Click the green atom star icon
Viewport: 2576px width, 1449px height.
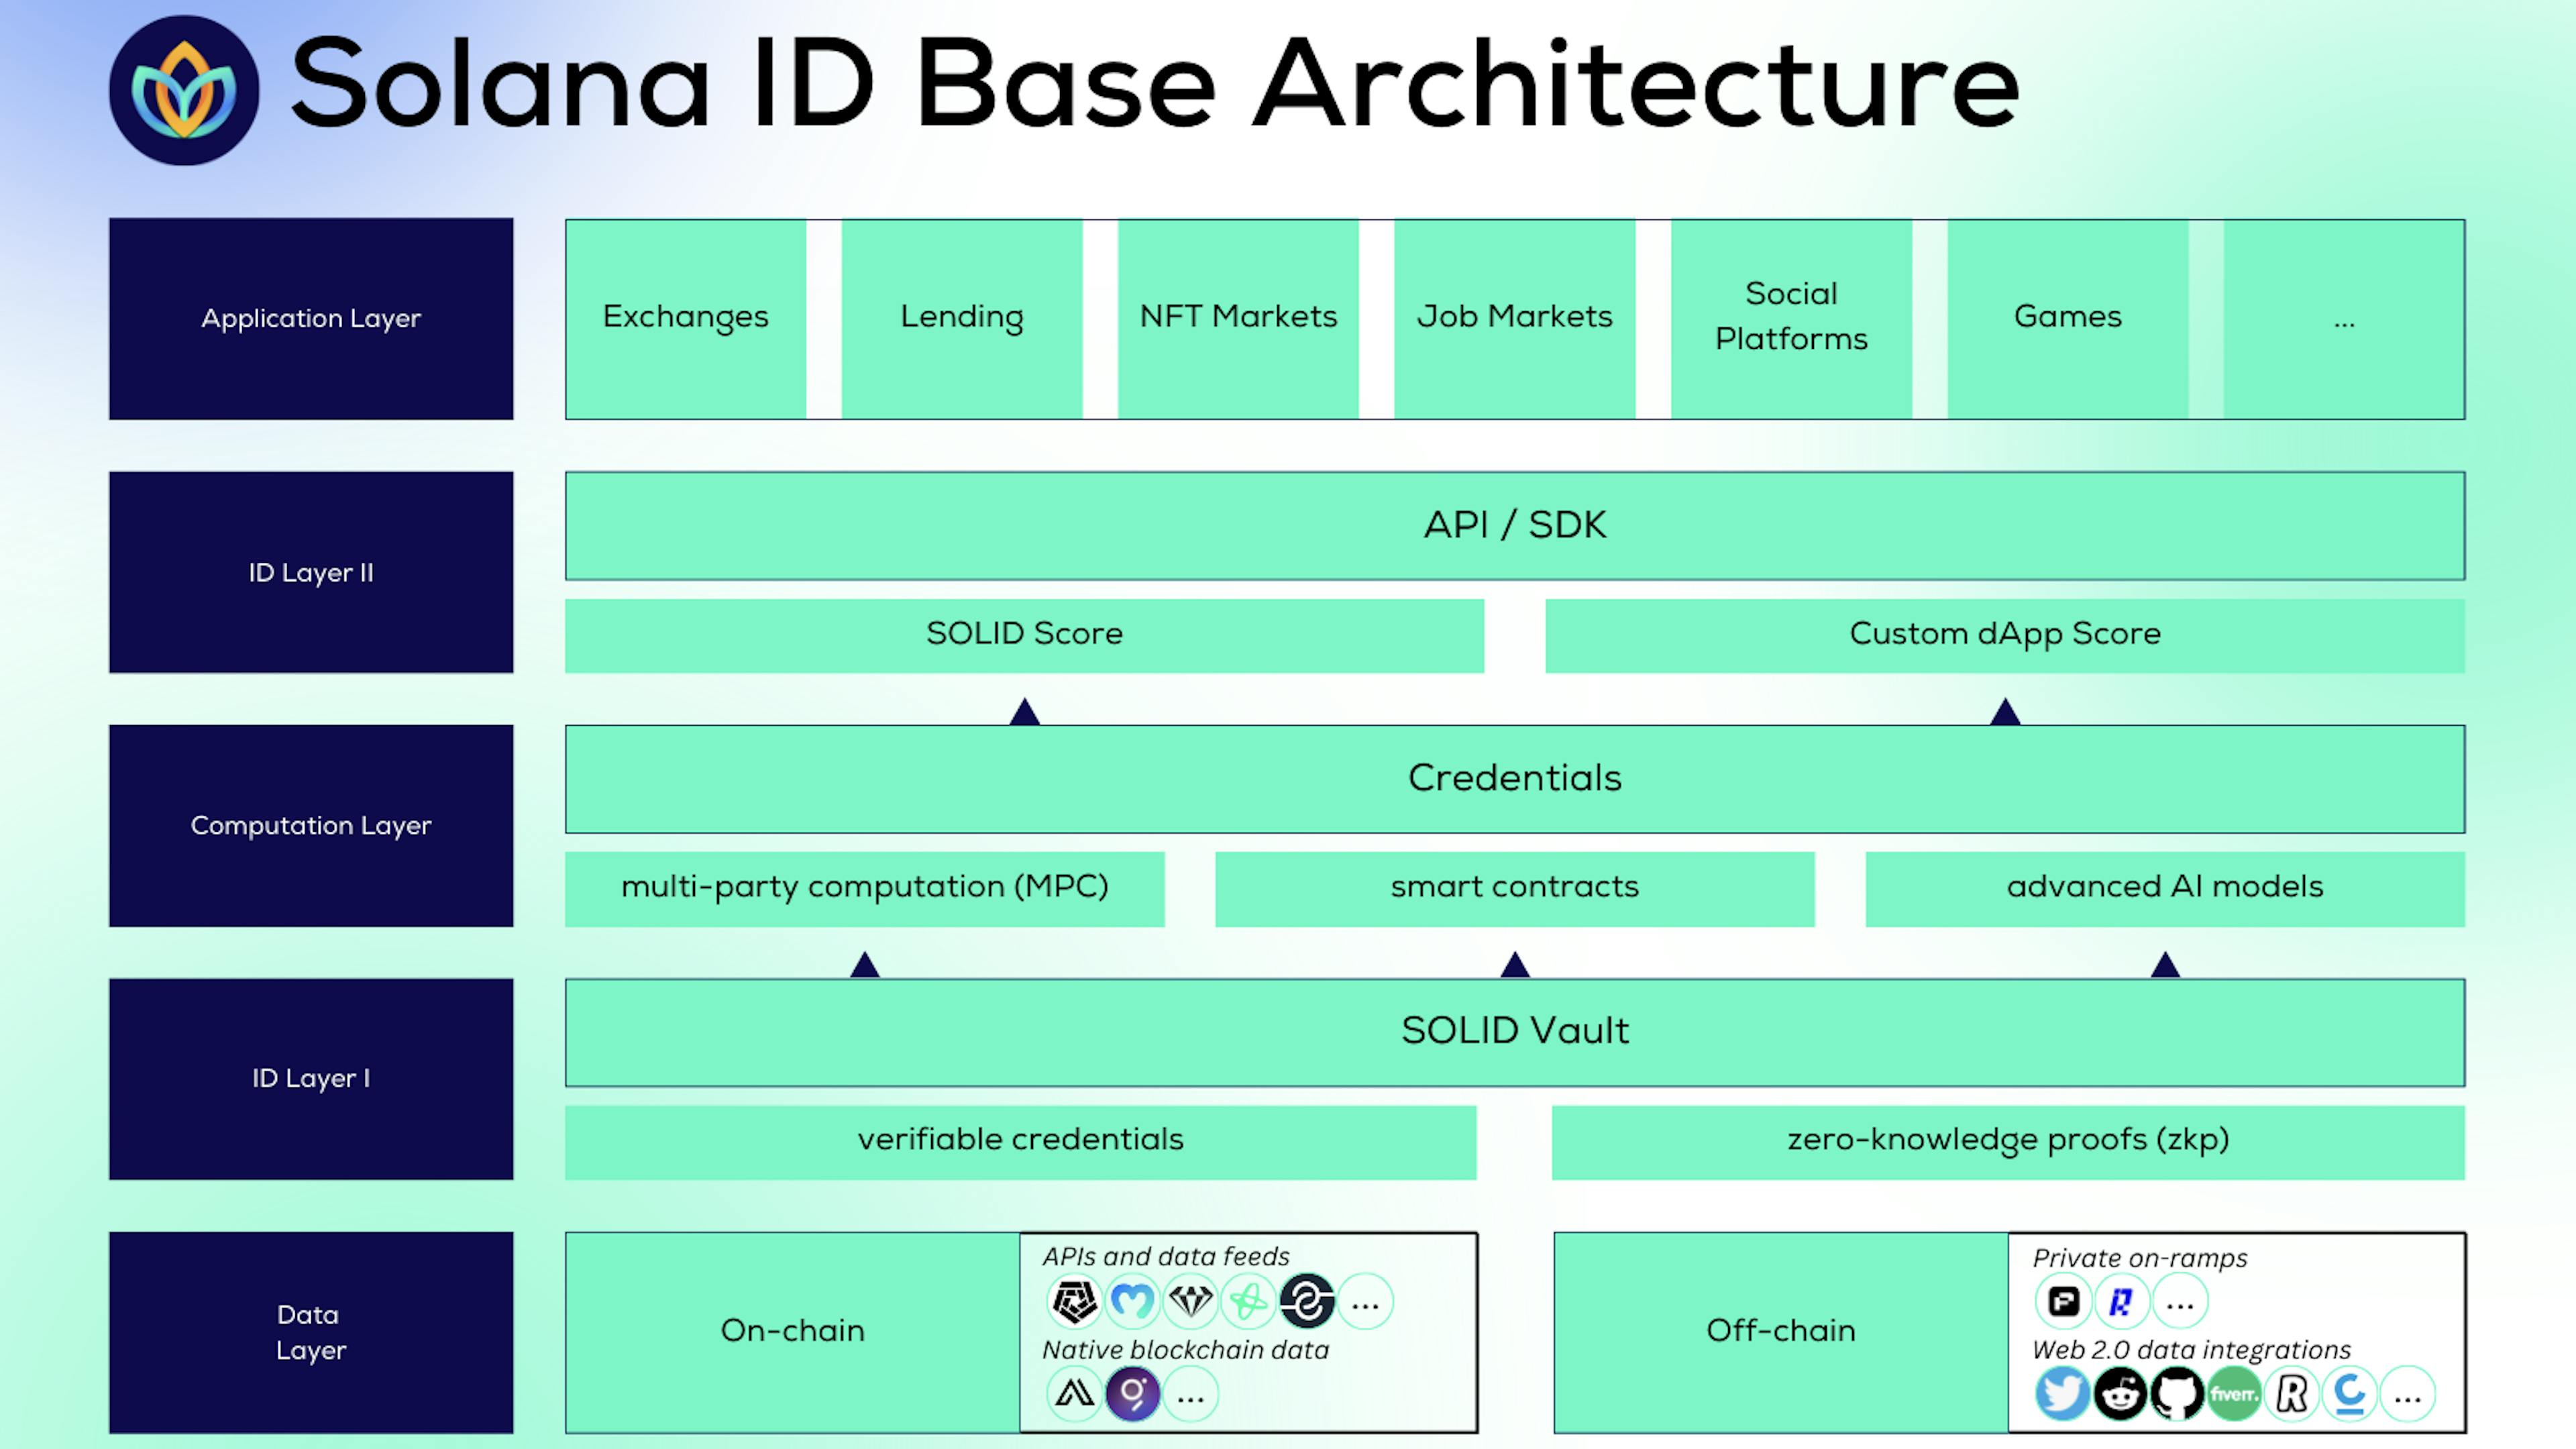1248,1301
